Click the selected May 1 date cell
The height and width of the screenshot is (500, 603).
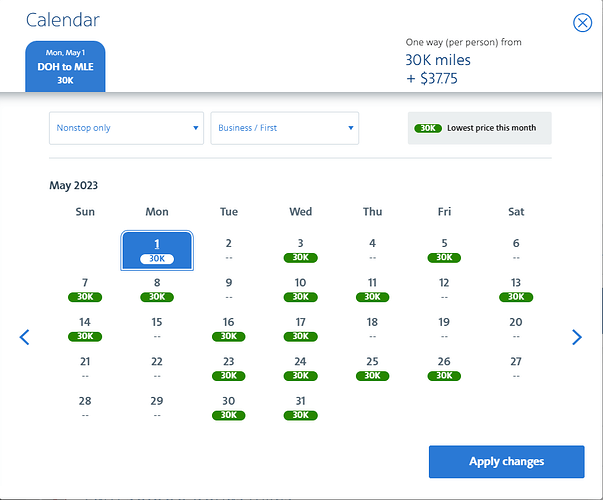[157, 250]
